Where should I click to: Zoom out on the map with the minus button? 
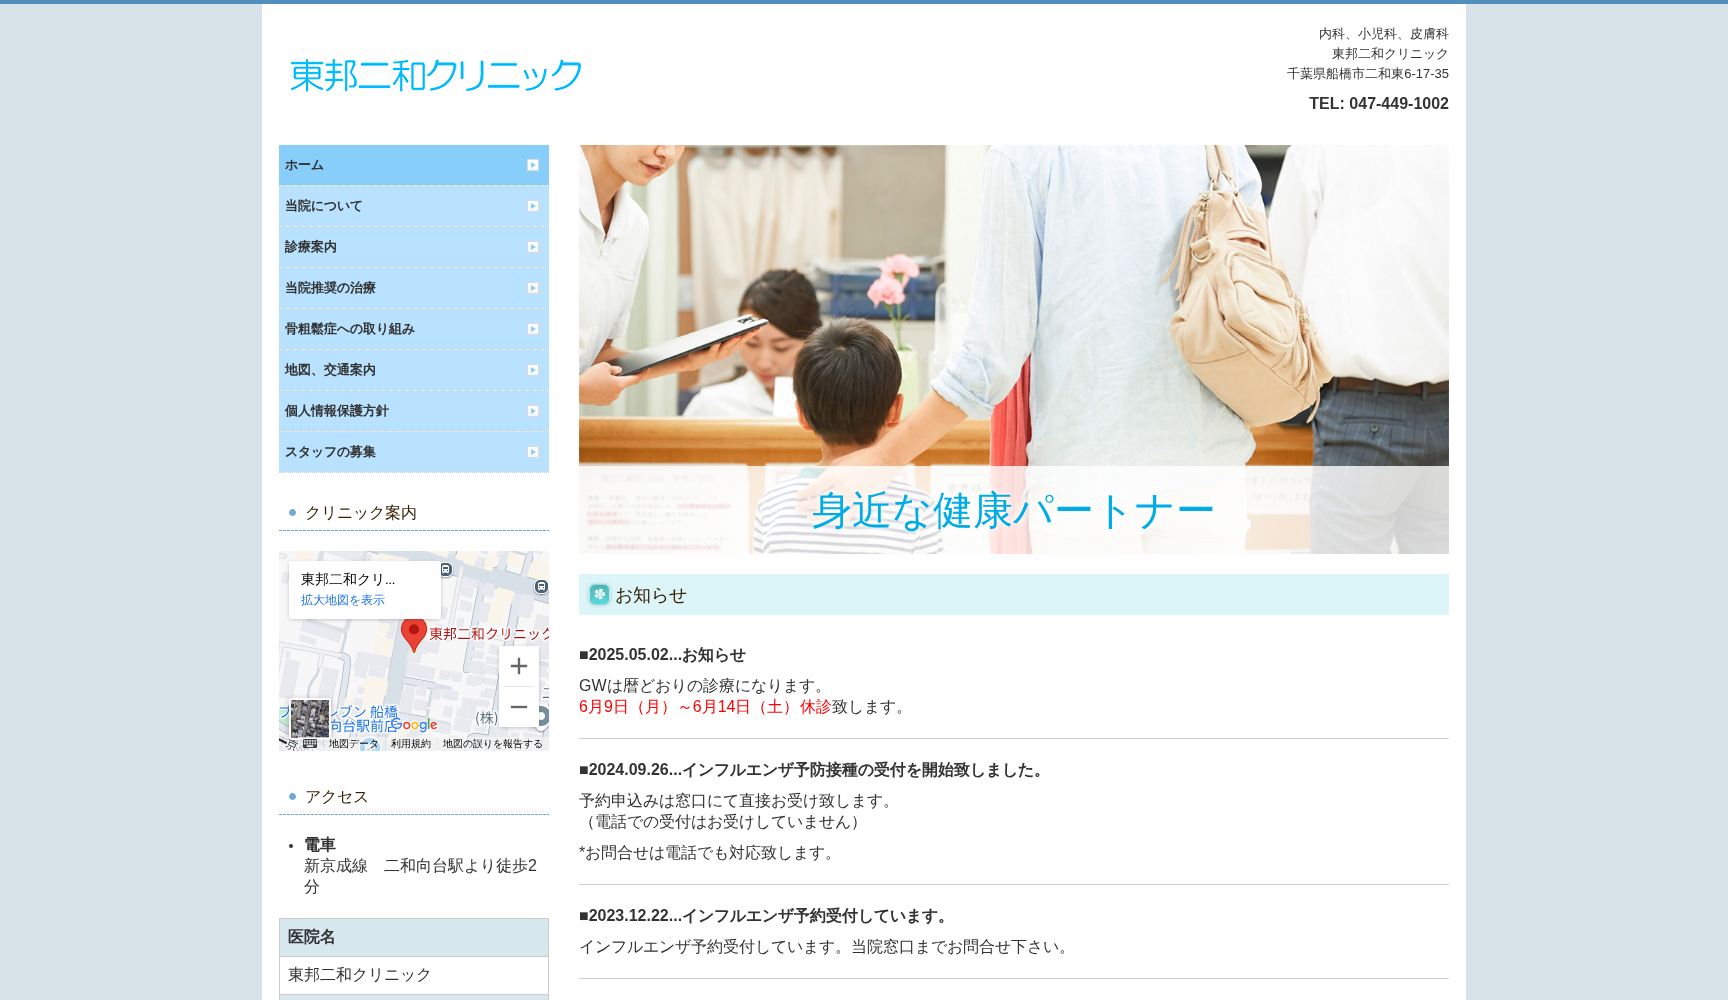518,707
